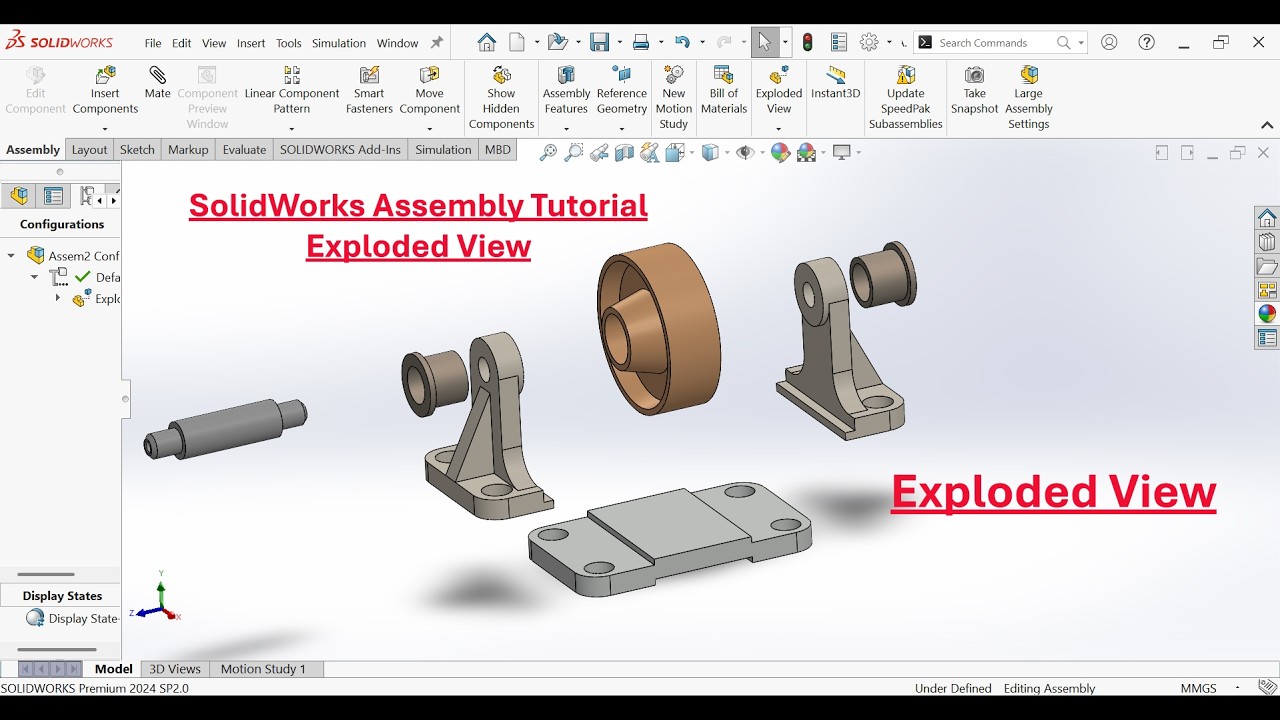Select Move Component tool
Image resolution: width=1280 pixels, height=720 pixels.
coord(429,92)
